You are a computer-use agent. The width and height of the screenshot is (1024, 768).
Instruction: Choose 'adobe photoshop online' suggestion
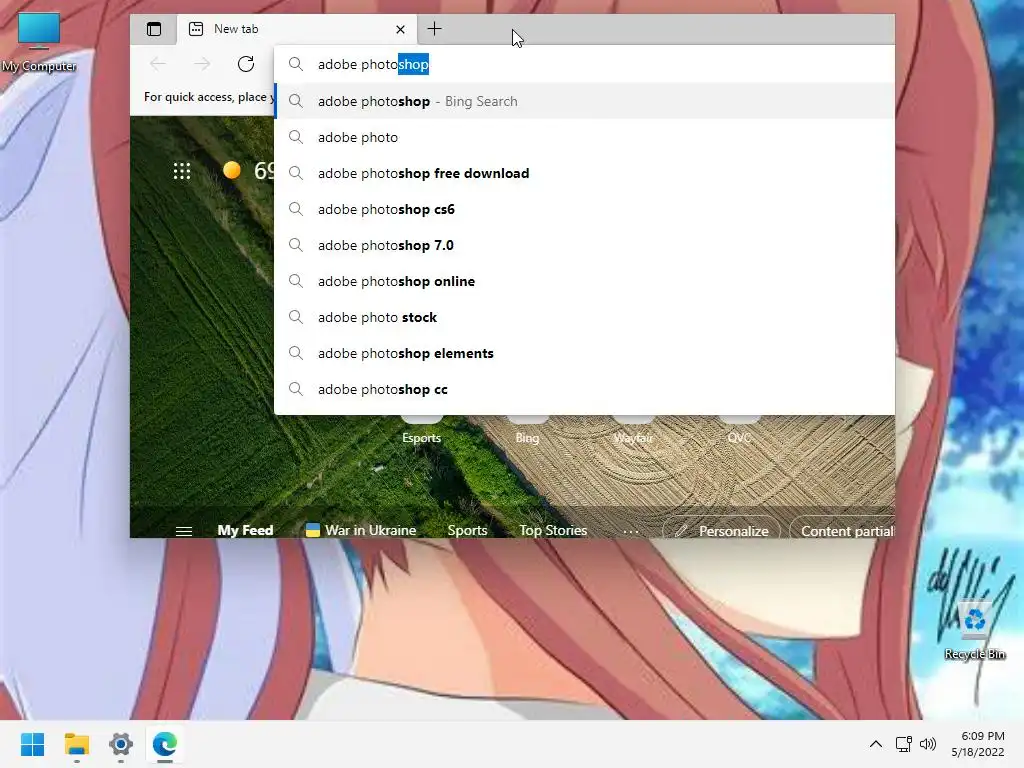[x=584, y=281]
